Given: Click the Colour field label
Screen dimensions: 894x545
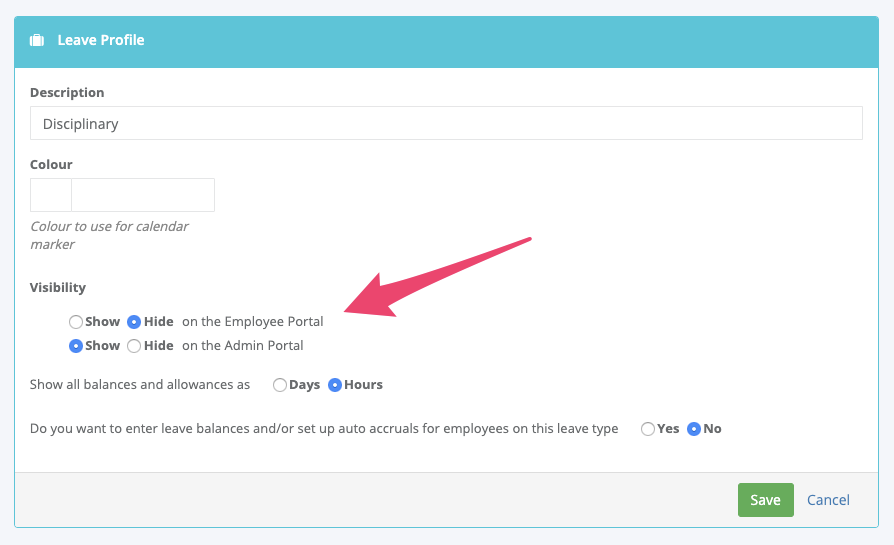Looking at the screenshot, I should click(51, 164).
